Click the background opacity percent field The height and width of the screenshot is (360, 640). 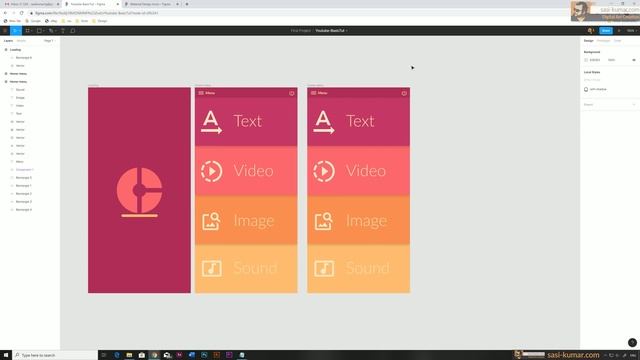611,60
